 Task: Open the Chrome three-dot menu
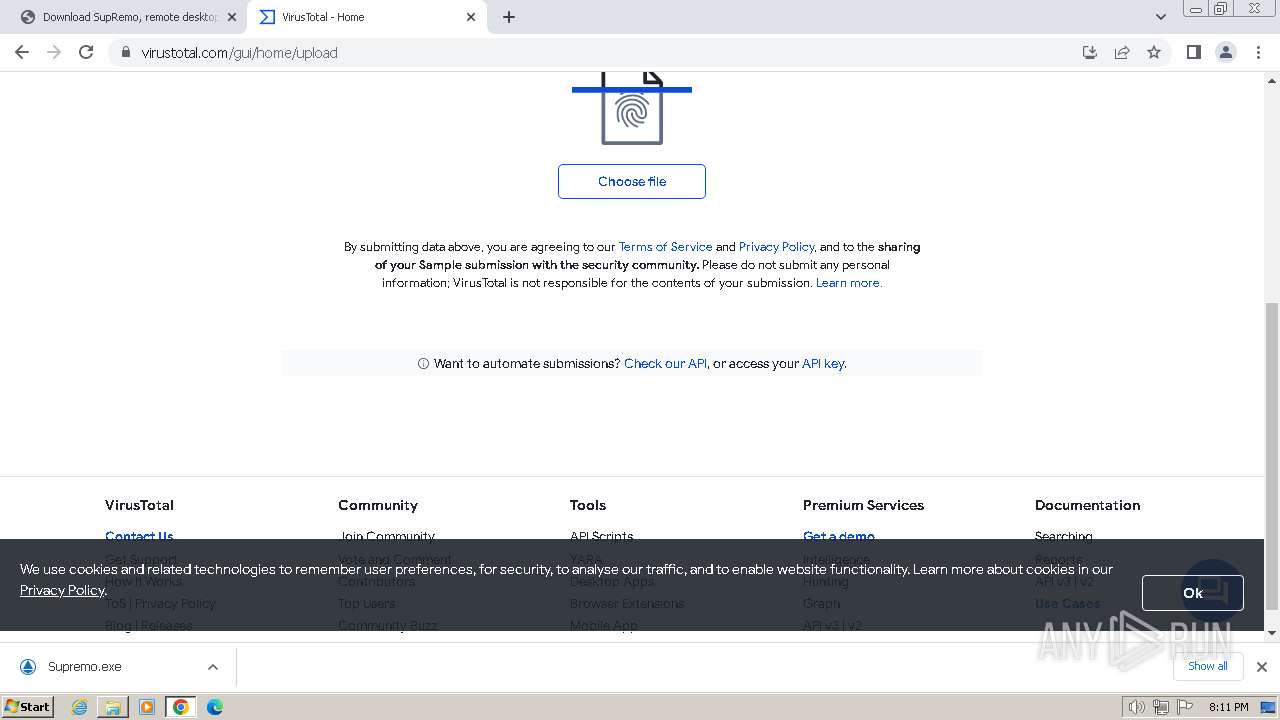pos(1259,52)
